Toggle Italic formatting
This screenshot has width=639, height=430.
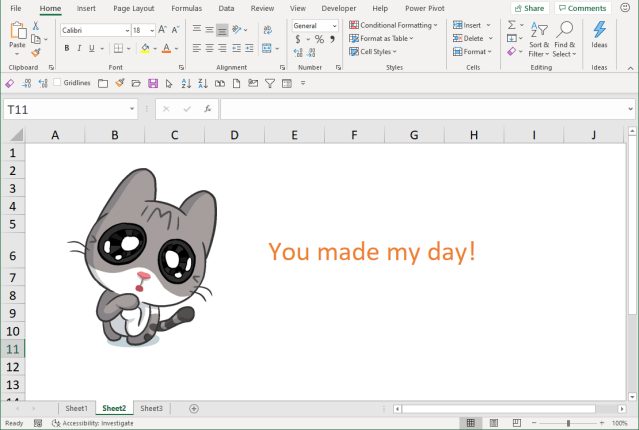[x=79, y=49]
